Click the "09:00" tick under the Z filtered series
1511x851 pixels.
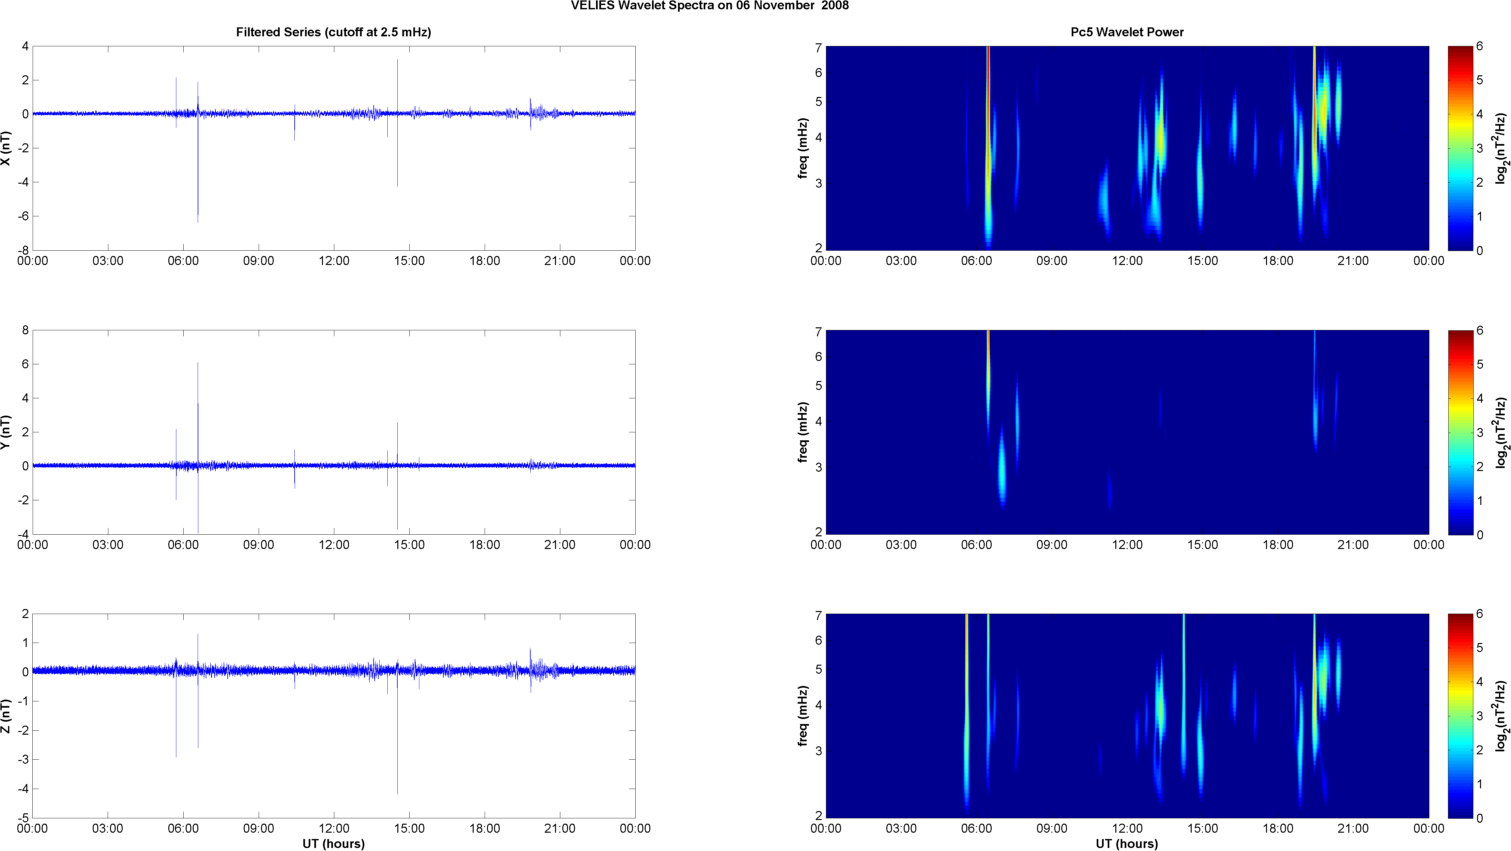tap(258, 829)
